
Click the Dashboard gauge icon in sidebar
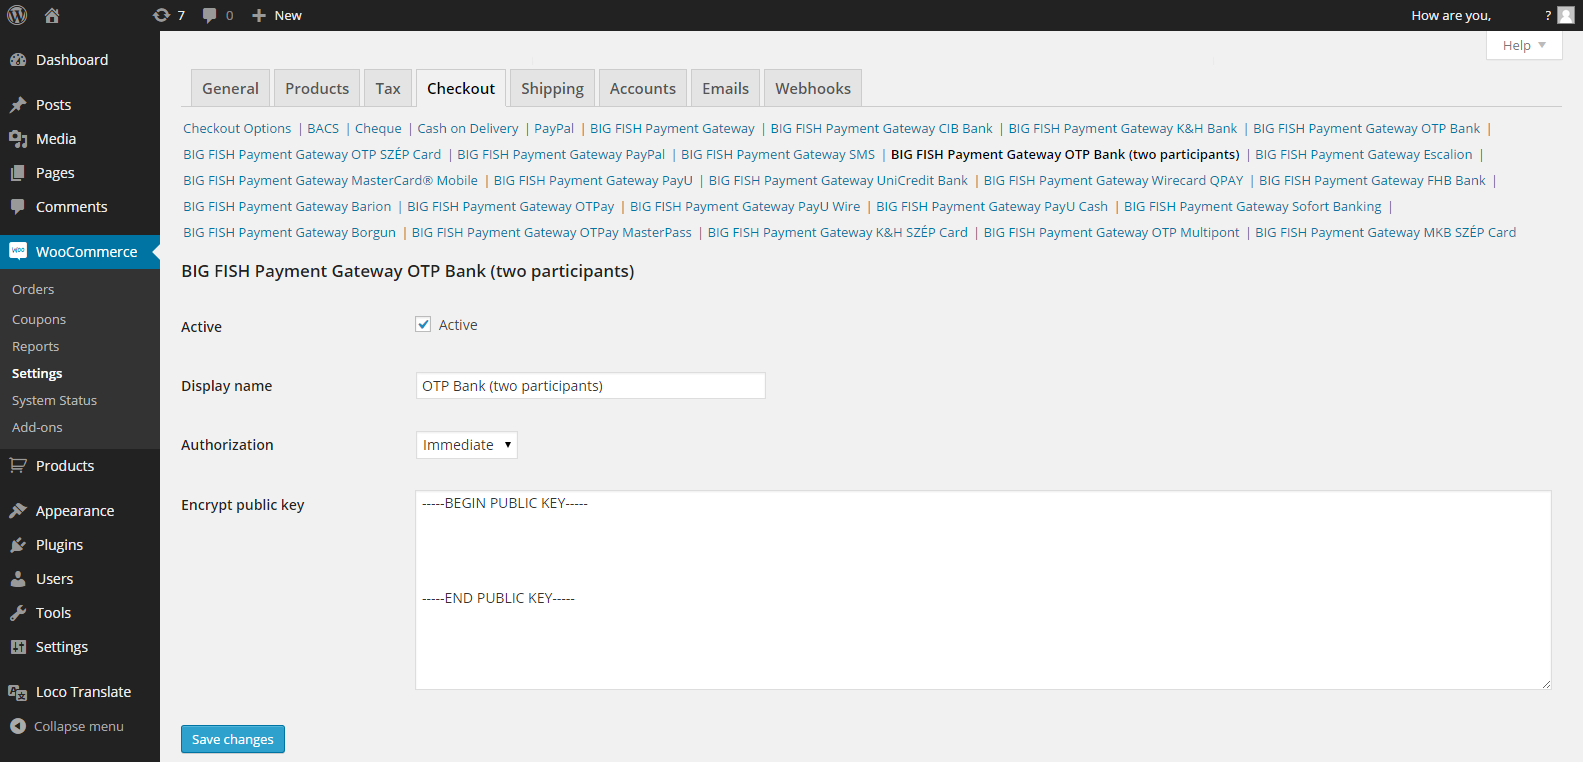coord(18,60)
